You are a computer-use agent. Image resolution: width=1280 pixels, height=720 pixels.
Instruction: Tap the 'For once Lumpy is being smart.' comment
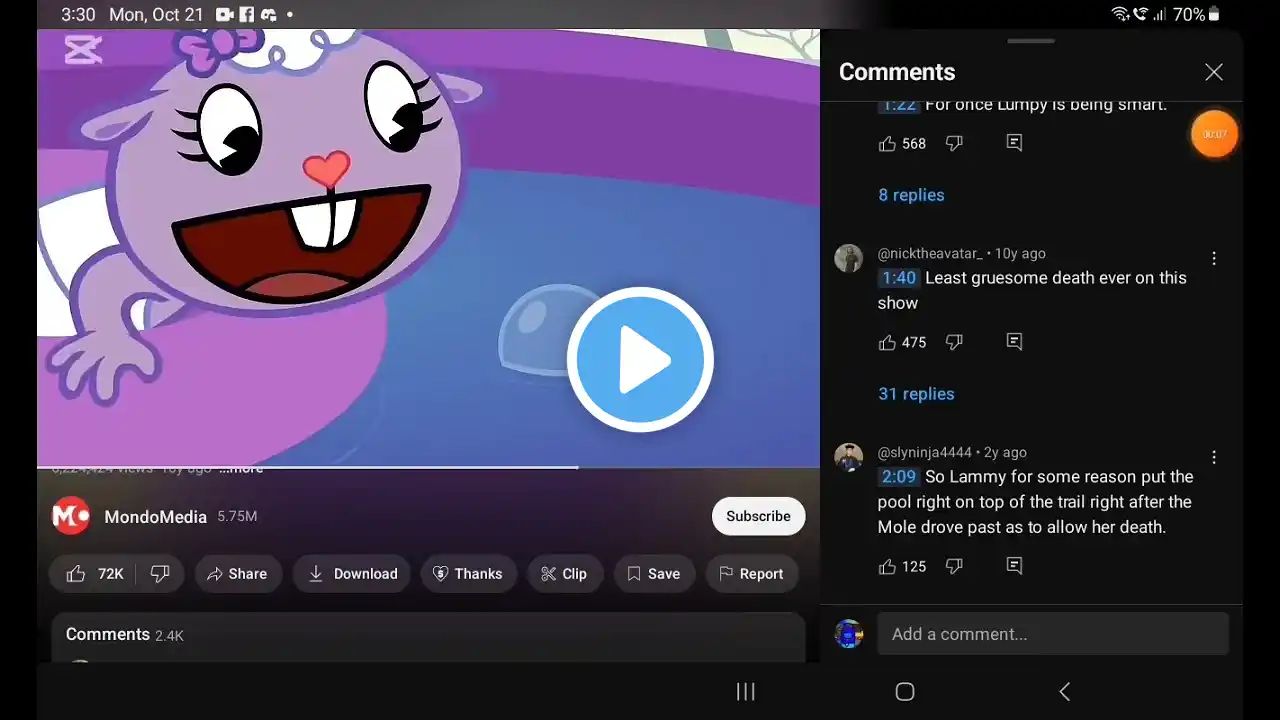(x=1046, y=105)
